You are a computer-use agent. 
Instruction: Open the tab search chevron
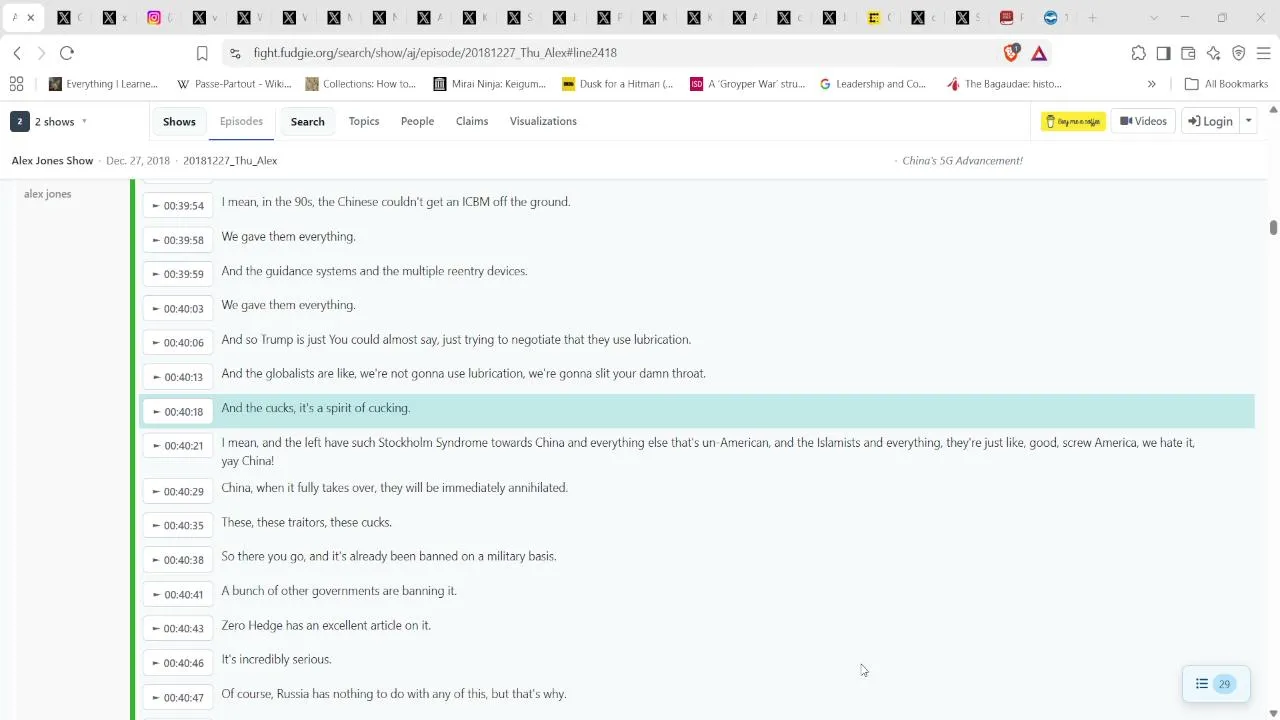click(x=1154, y=18)
